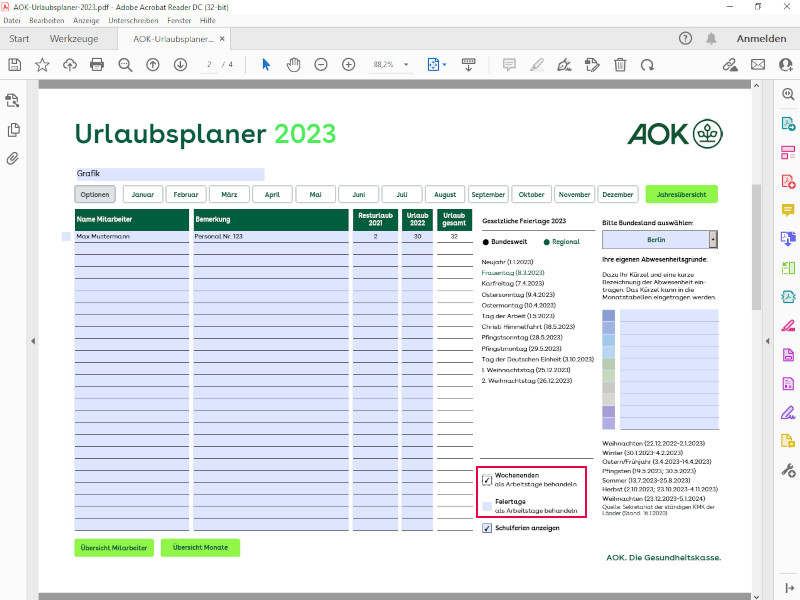The height and width of the screenshot is (600, 800).
Task: Toggle Wochenenden als Arbeitstage checkbox
Action: coord(487,480)
